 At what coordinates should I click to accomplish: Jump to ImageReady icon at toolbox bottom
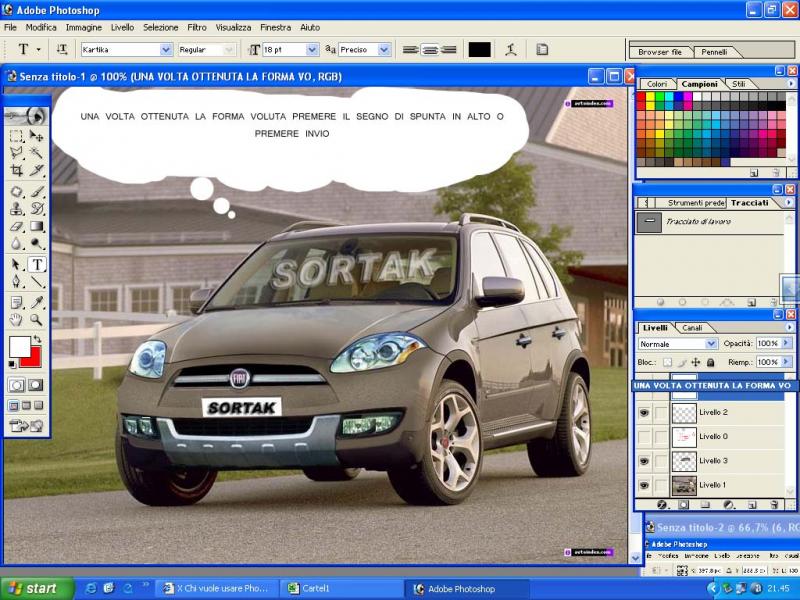tap(26, 426)
